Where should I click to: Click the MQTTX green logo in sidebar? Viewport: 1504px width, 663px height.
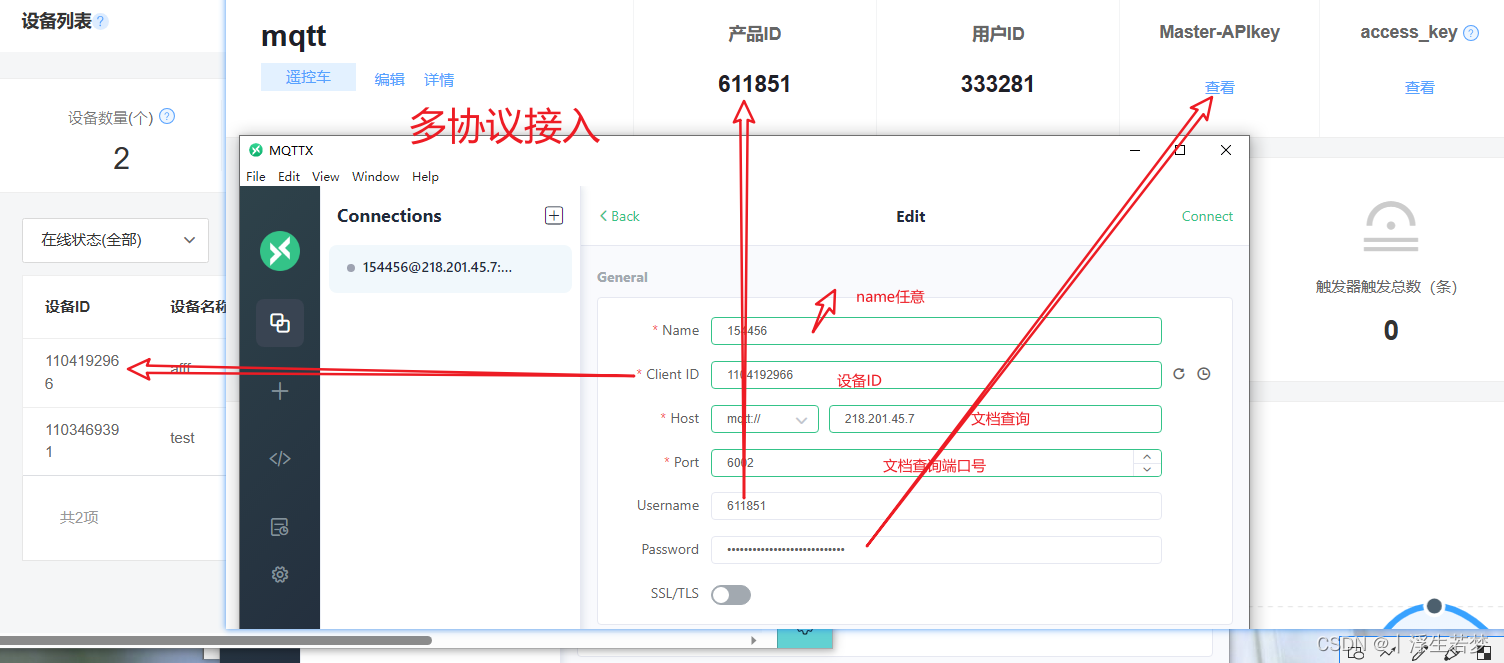tap(280, 251)
